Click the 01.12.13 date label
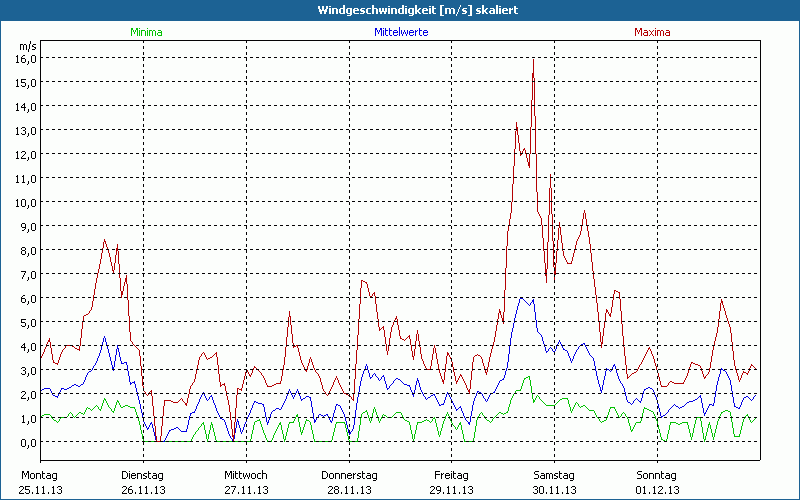 [x=658, y=490]
